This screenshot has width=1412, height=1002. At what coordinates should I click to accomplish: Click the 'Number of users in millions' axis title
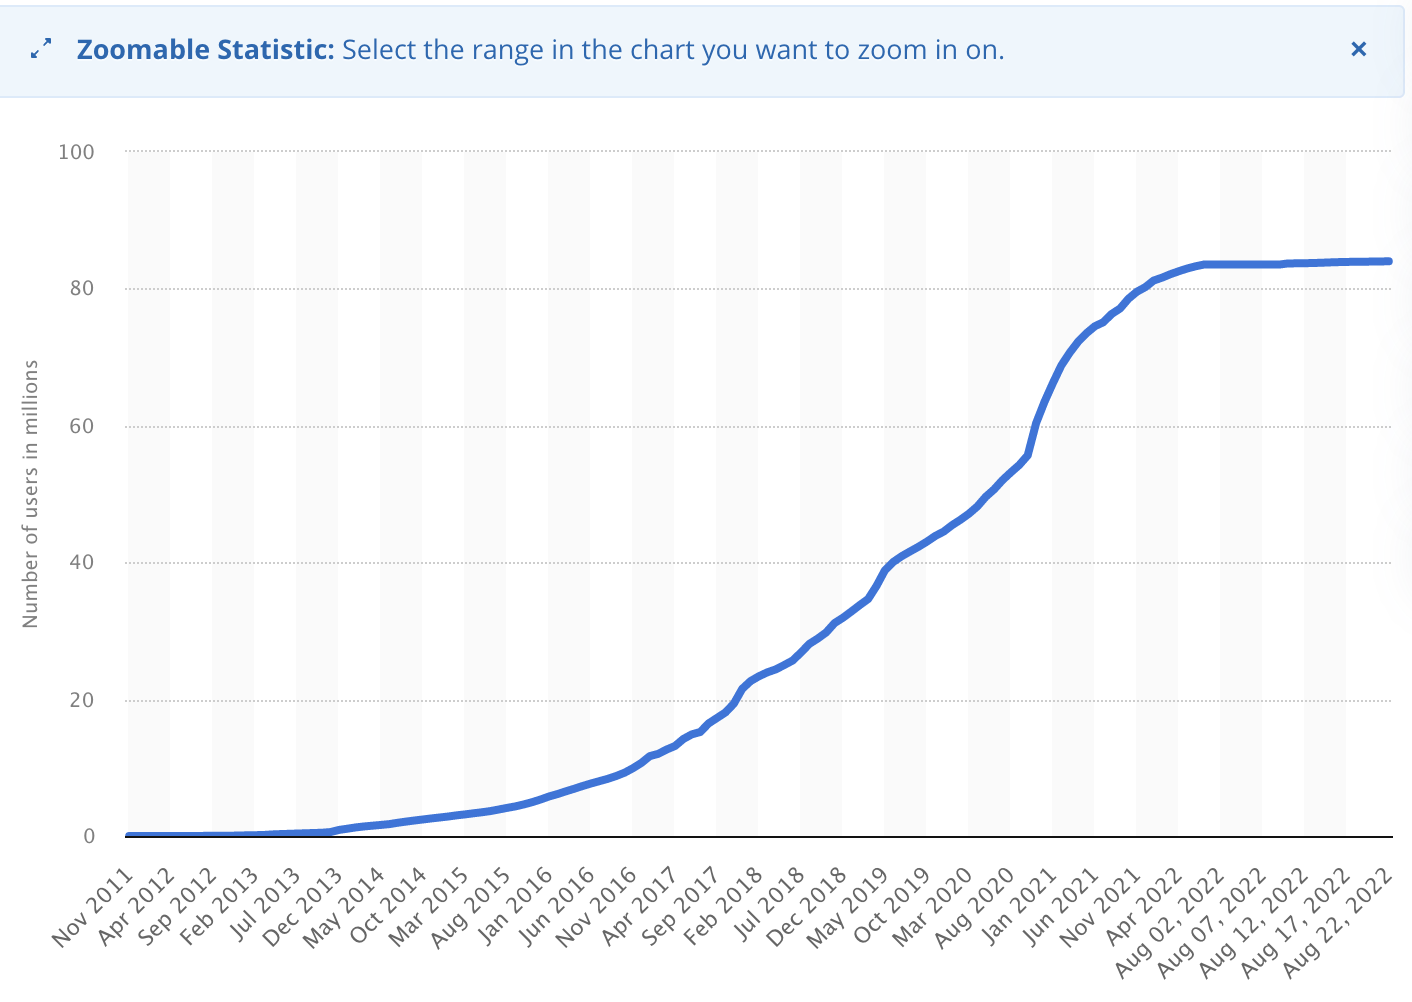click(30, 494)
